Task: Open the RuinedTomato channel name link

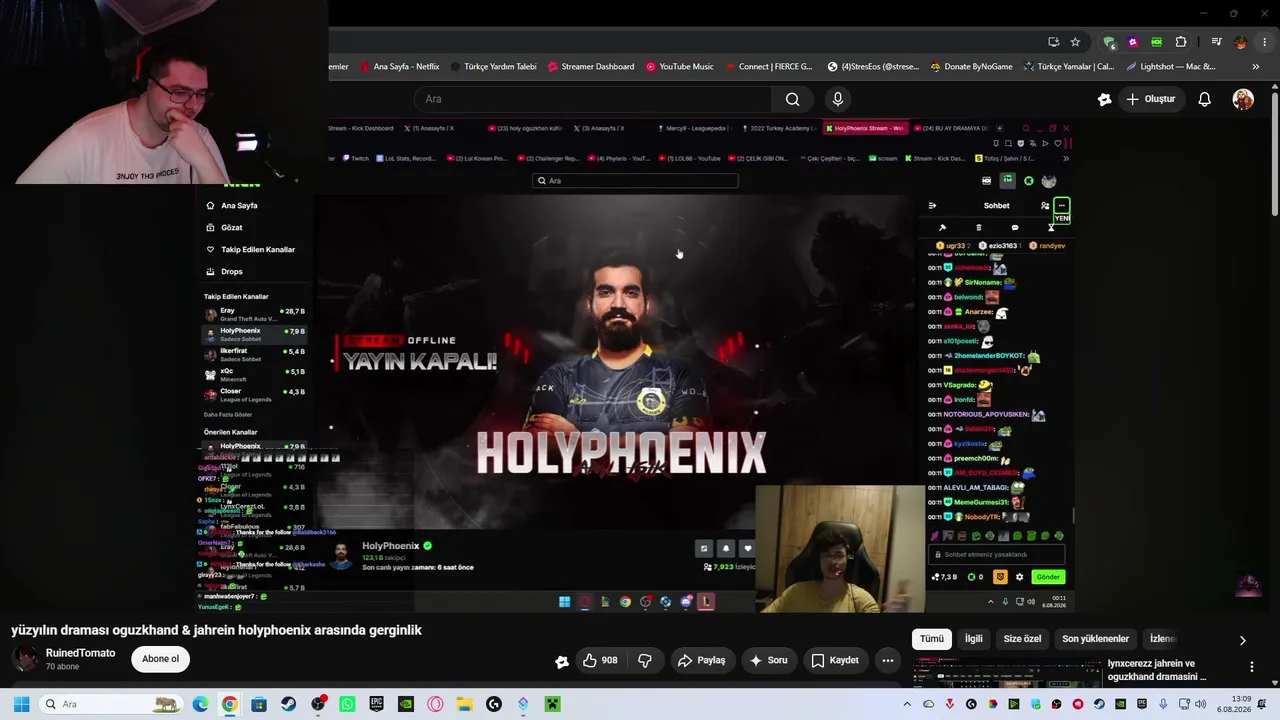Action: (x=80, y=653)
